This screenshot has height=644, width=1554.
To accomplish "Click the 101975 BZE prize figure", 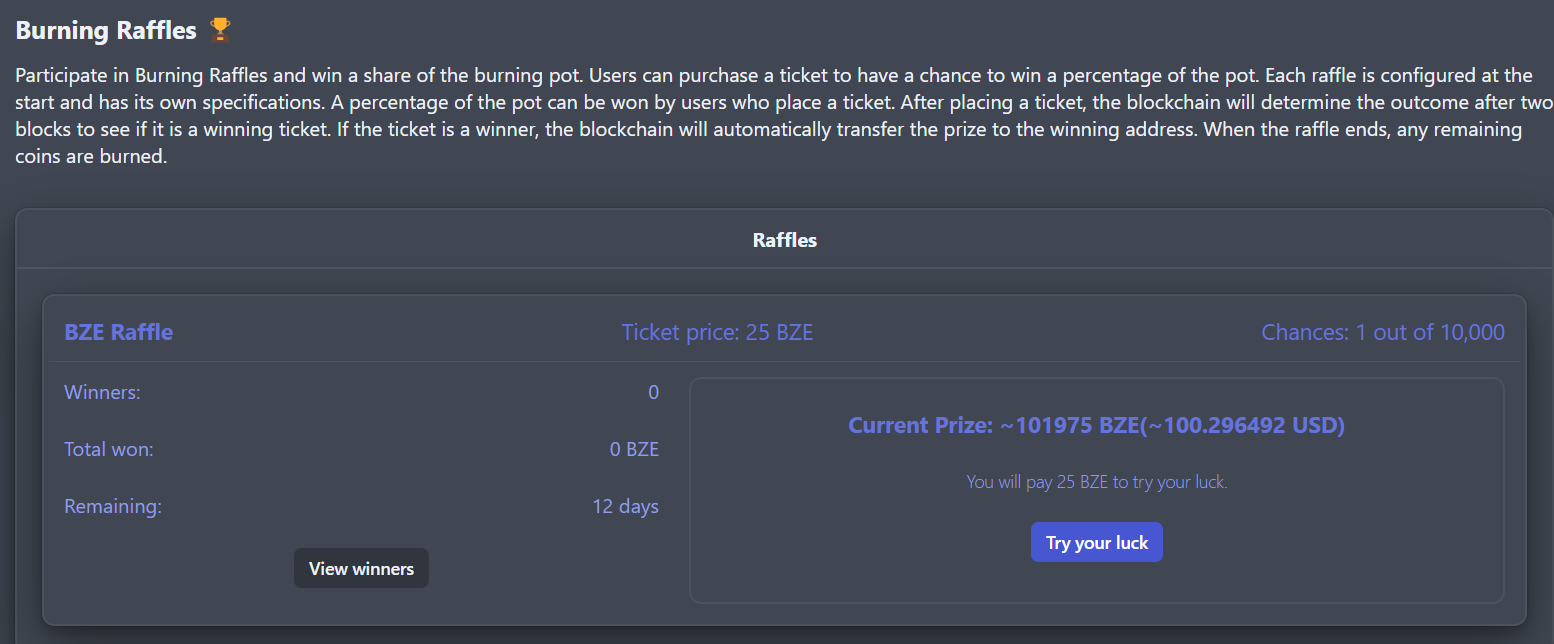I will coord(1062,426).
